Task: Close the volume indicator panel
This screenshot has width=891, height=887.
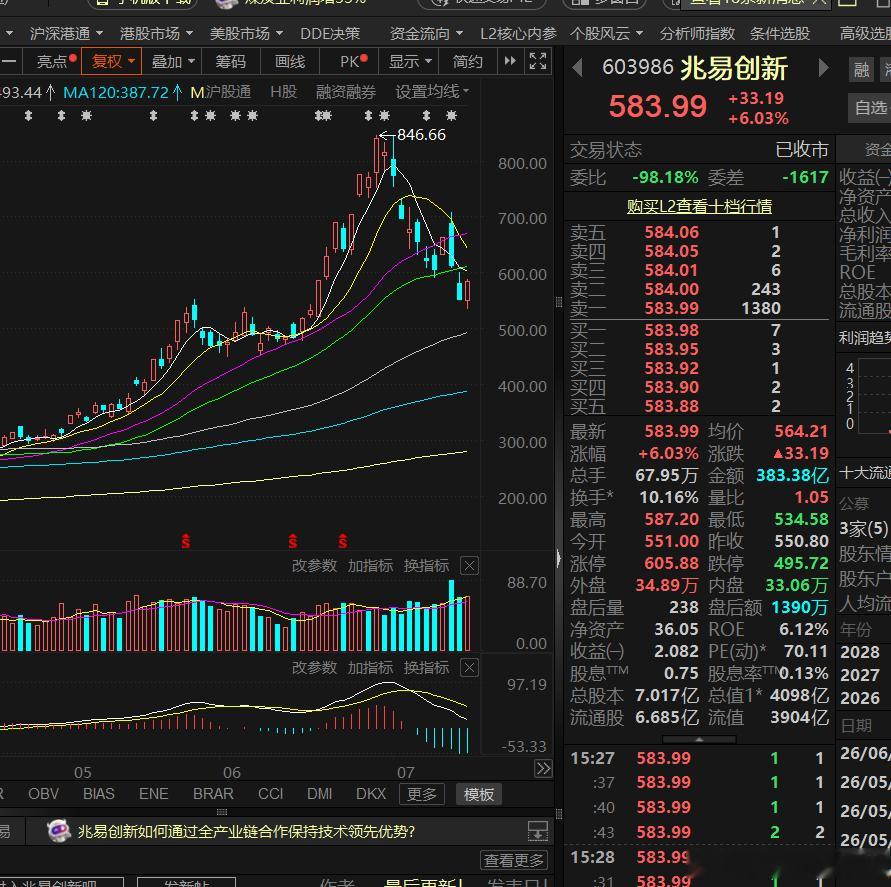Action: click(469, 566)
